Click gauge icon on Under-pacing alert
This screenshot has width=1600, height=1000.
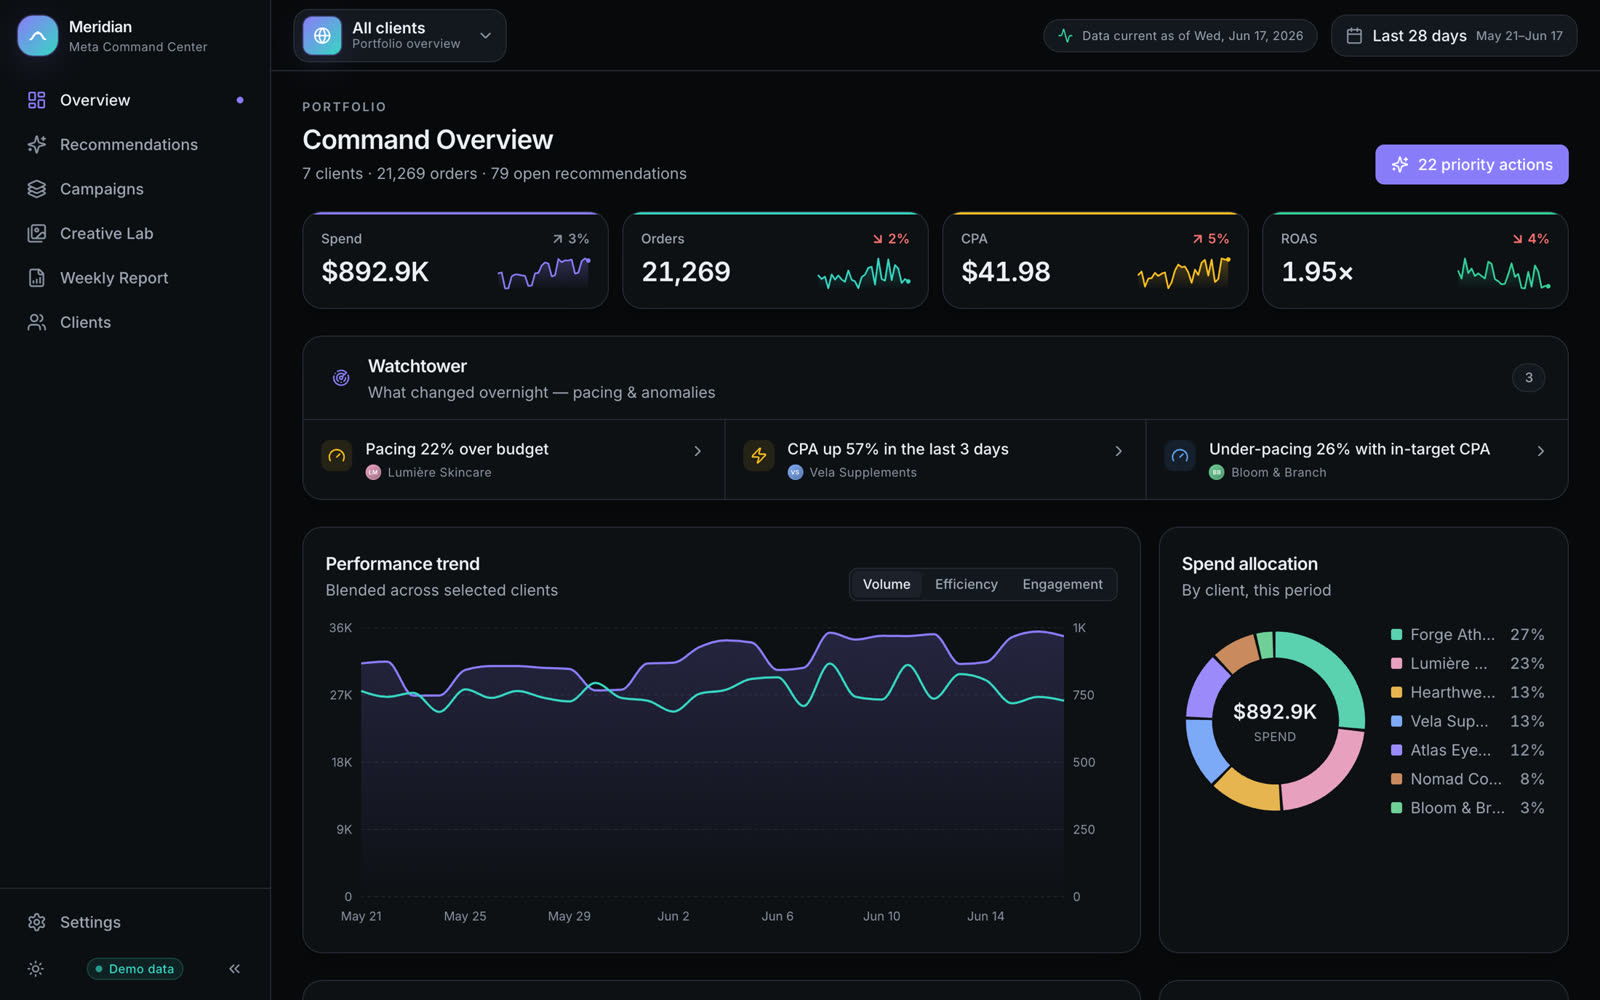1180,456
